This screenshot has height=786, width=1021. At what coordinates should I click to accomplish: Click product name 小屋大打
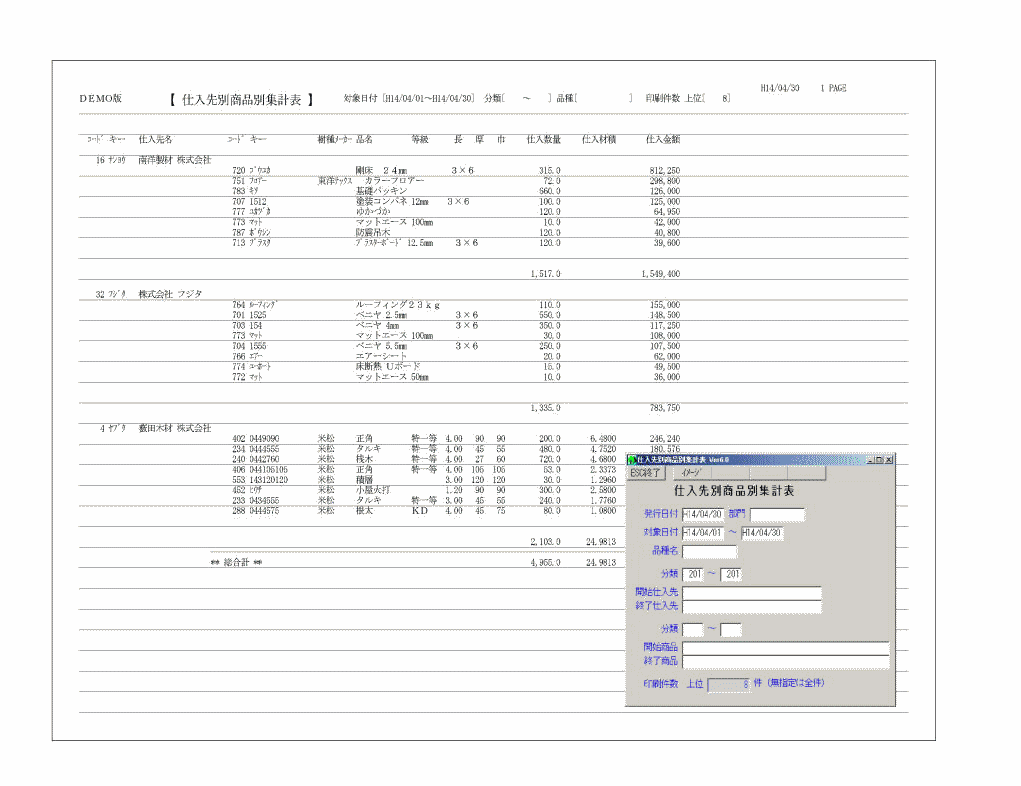(373, 490)
